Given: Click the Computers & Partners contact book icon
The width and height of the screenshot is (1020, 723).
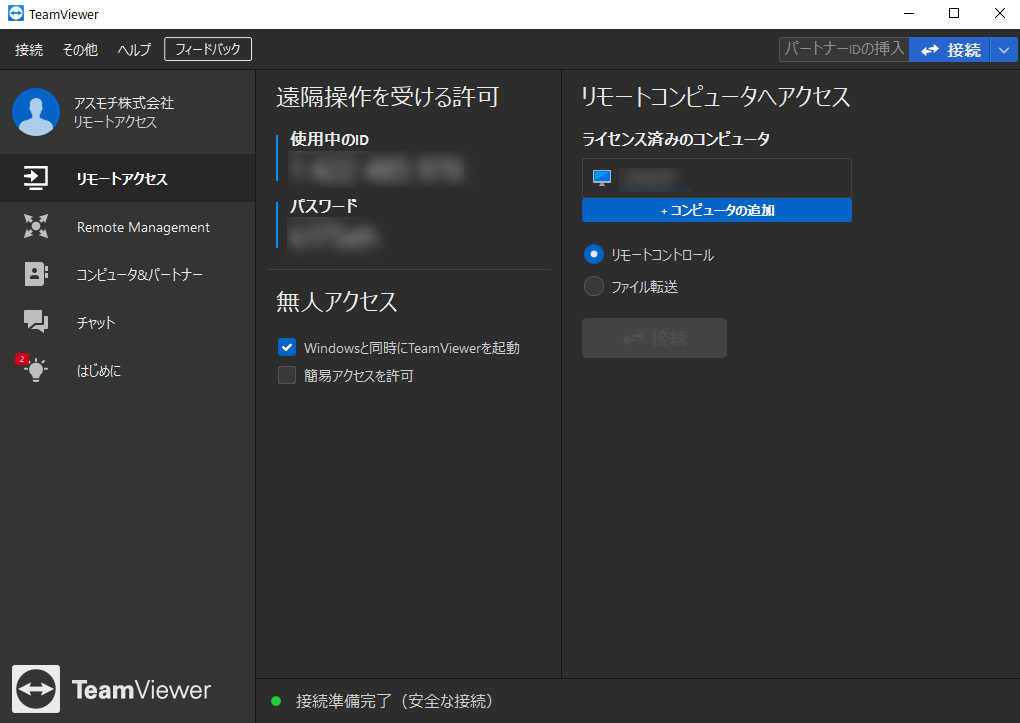Looking at the screenshot, I should 36,275.
